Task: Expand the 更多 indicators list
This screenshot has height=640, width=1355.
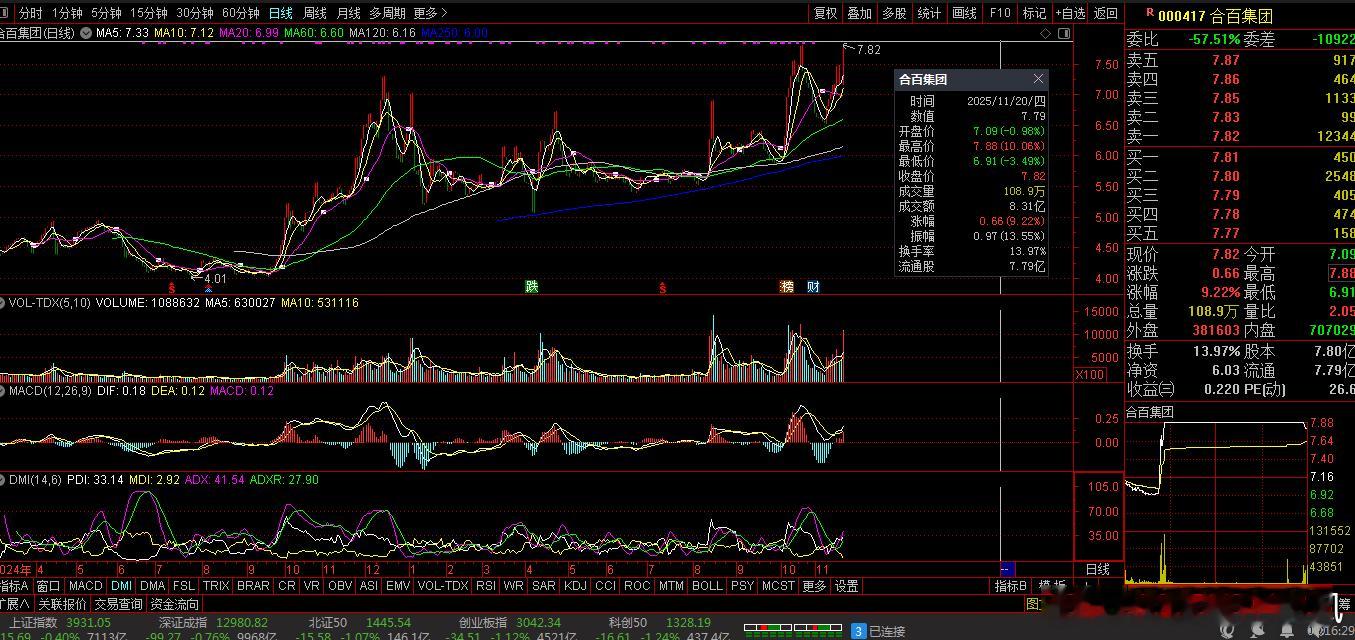Action: pos(815,586)
